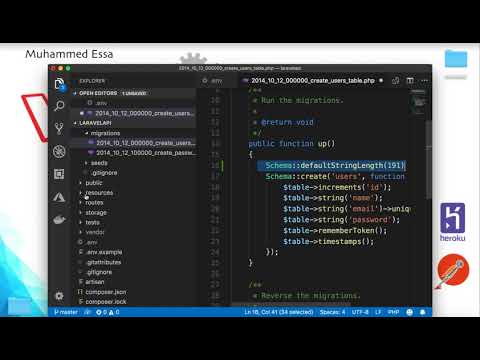Change file encoding UTF-8
The height and width of the screenshot is (360, 480).
[x=360, y=312]
